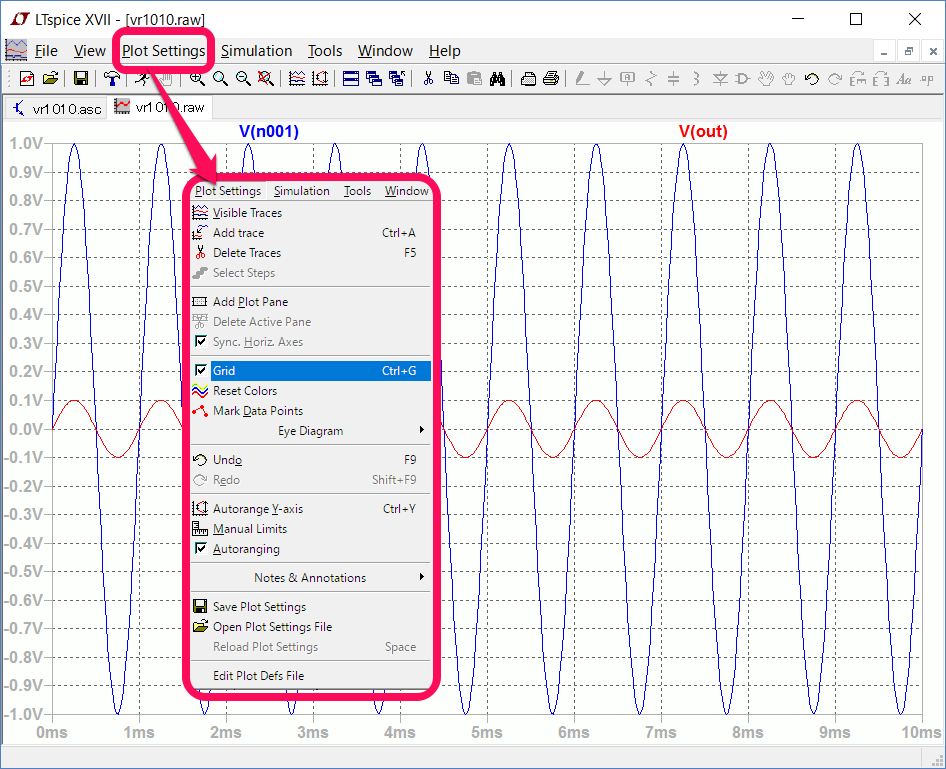The height and width of the screenshot is (769, 946).
Task: Click the redo arrow in the toolbar
Action: pos(835,78)
